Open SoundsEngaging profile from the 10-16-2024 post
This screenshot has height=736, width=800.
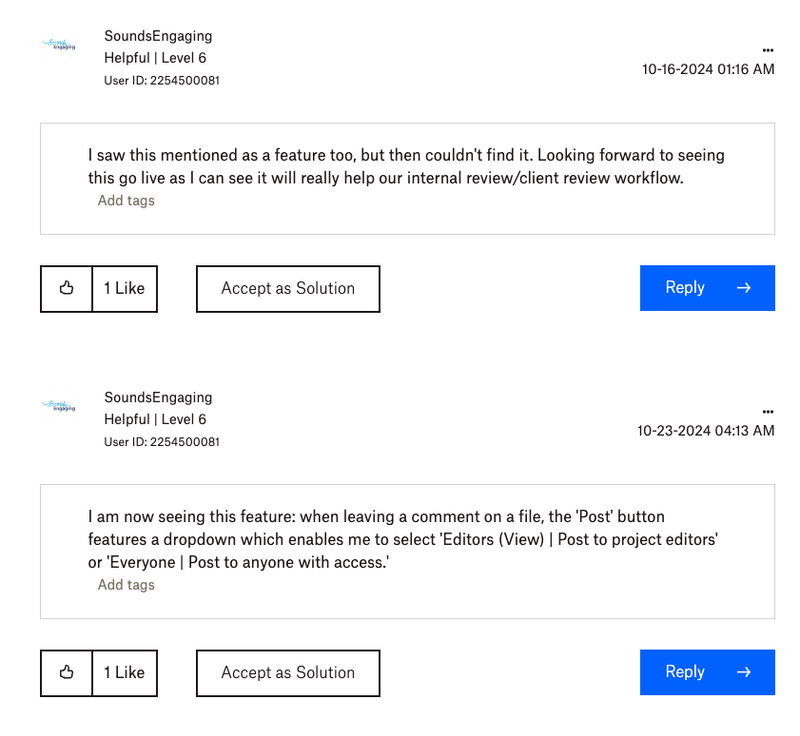158,36
